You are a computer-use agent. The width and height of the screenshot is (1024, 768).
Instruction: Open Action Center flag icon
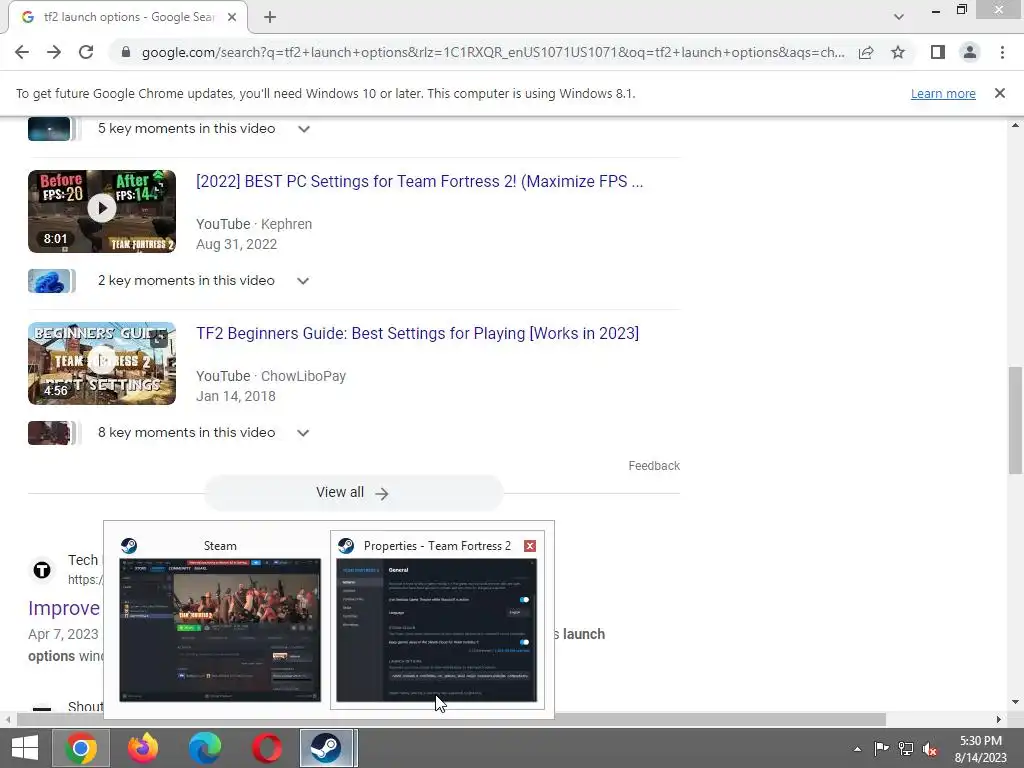point(881,748)
